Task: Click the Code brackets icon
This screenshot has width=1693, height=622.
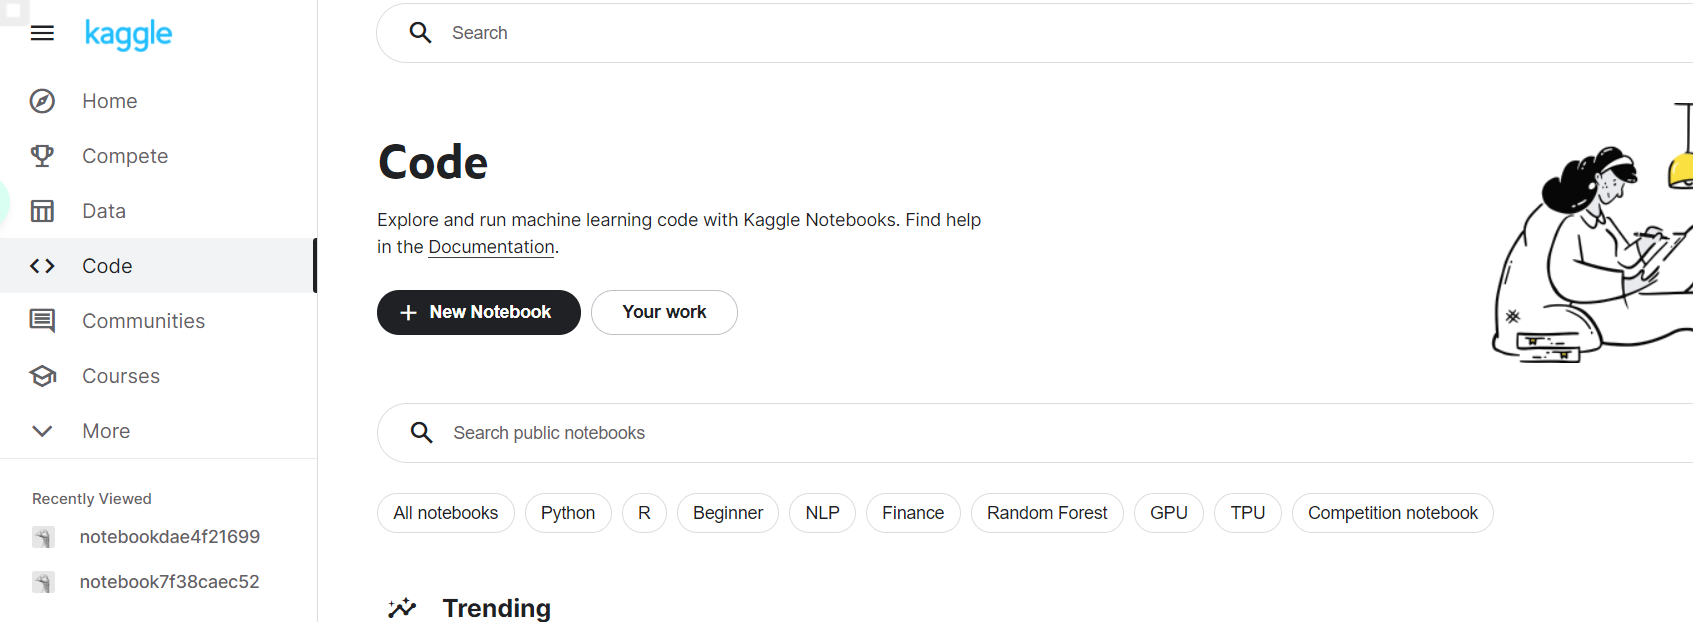Action: click(42, 266)
